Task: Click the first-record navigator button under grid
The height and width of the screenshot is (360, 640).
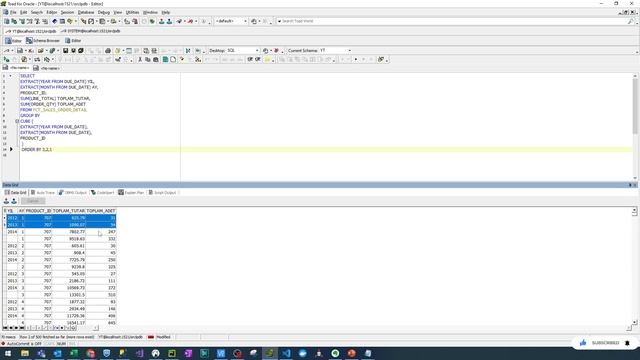Action: 5,328
